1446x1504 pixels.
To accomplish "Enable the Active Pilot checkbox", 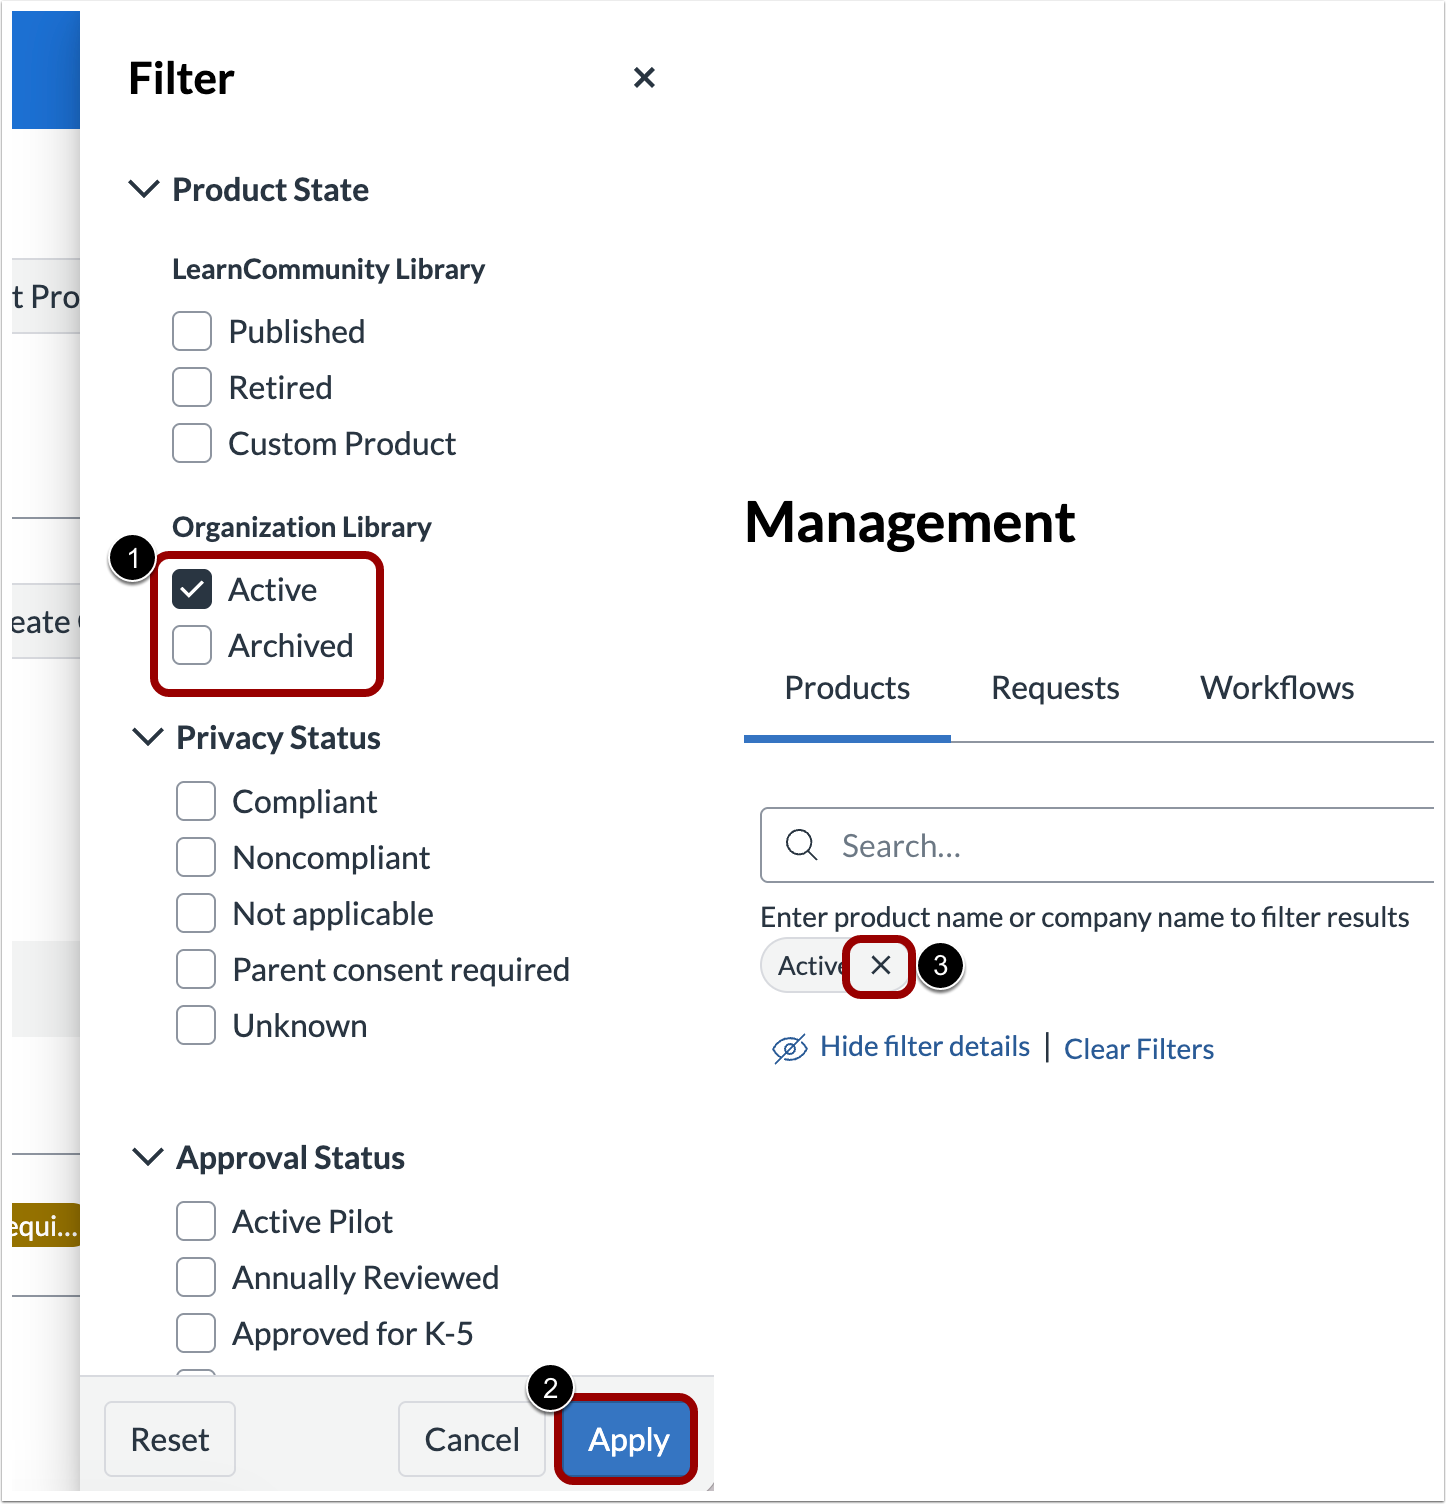I will pos(196,1221).
